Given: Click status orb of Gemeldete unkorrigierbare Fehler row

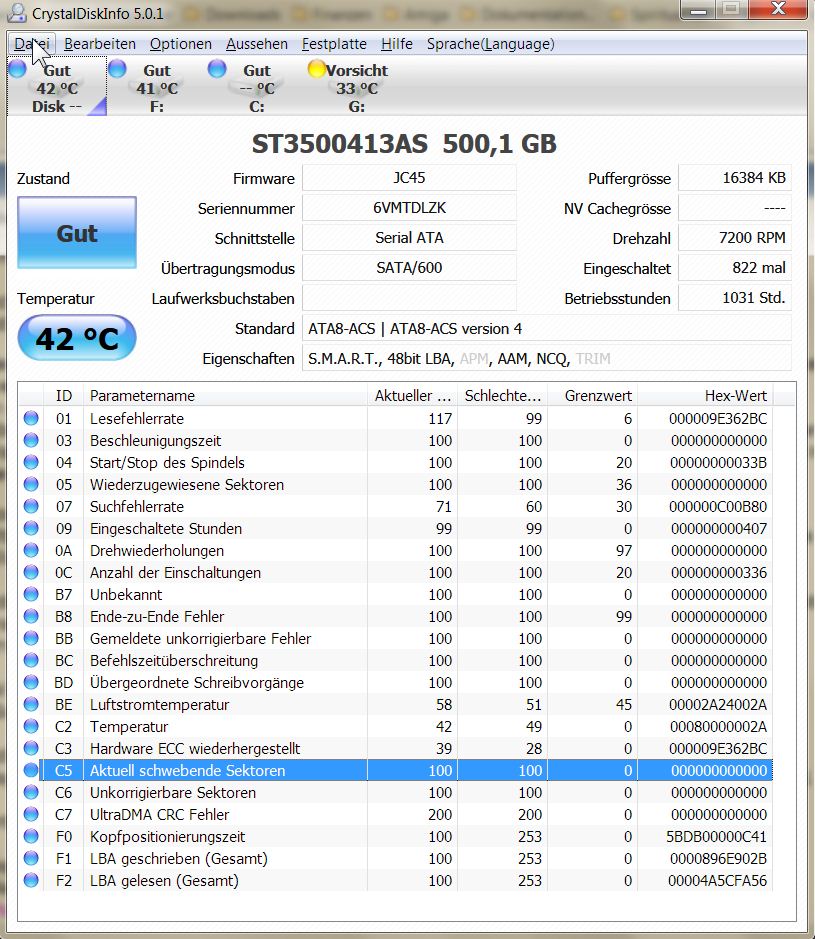Looking at the screenshot, I should (x=31, y=638).
